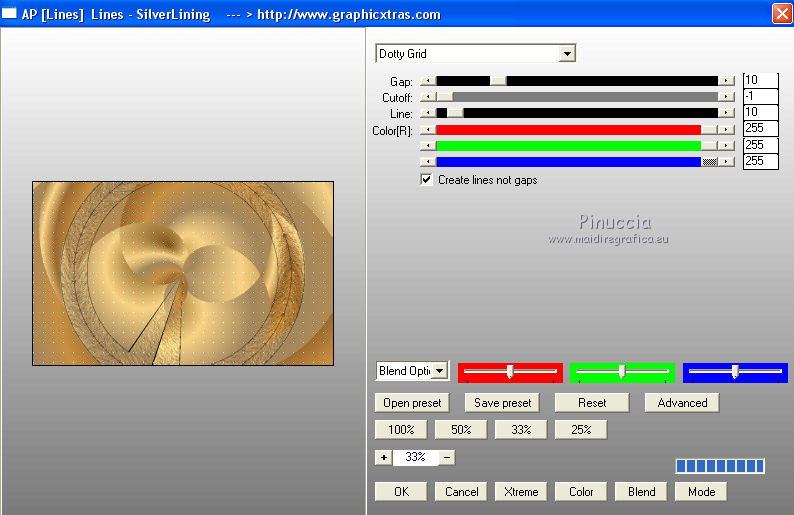Adjust the red blend slider handle
The width and height of the screenshot is (794, 515).
510,372
